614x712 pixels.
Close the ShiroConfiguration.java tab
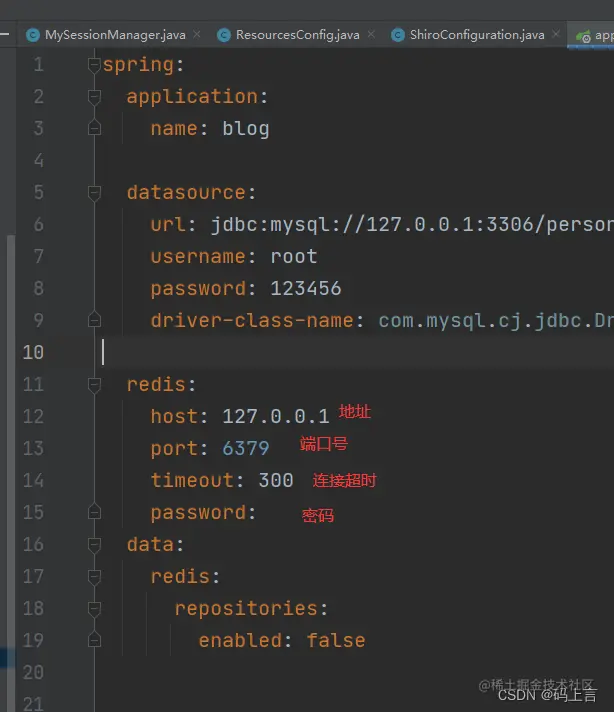pos(556,35)
